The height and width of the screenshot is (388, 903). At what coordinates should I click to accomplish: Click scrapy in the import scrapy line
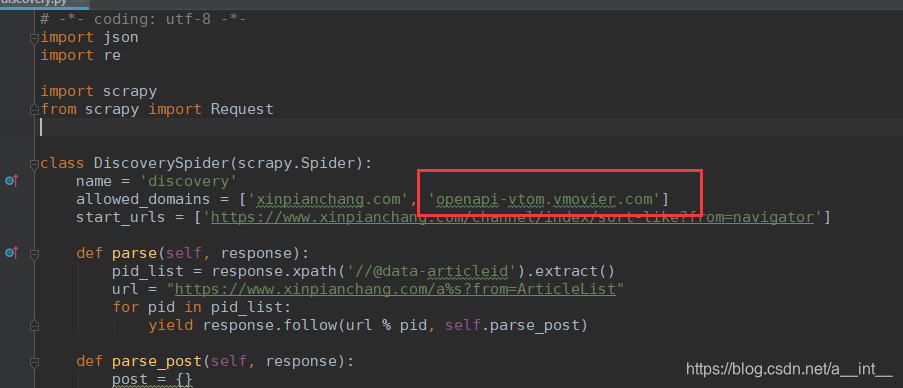coord(130,92)
